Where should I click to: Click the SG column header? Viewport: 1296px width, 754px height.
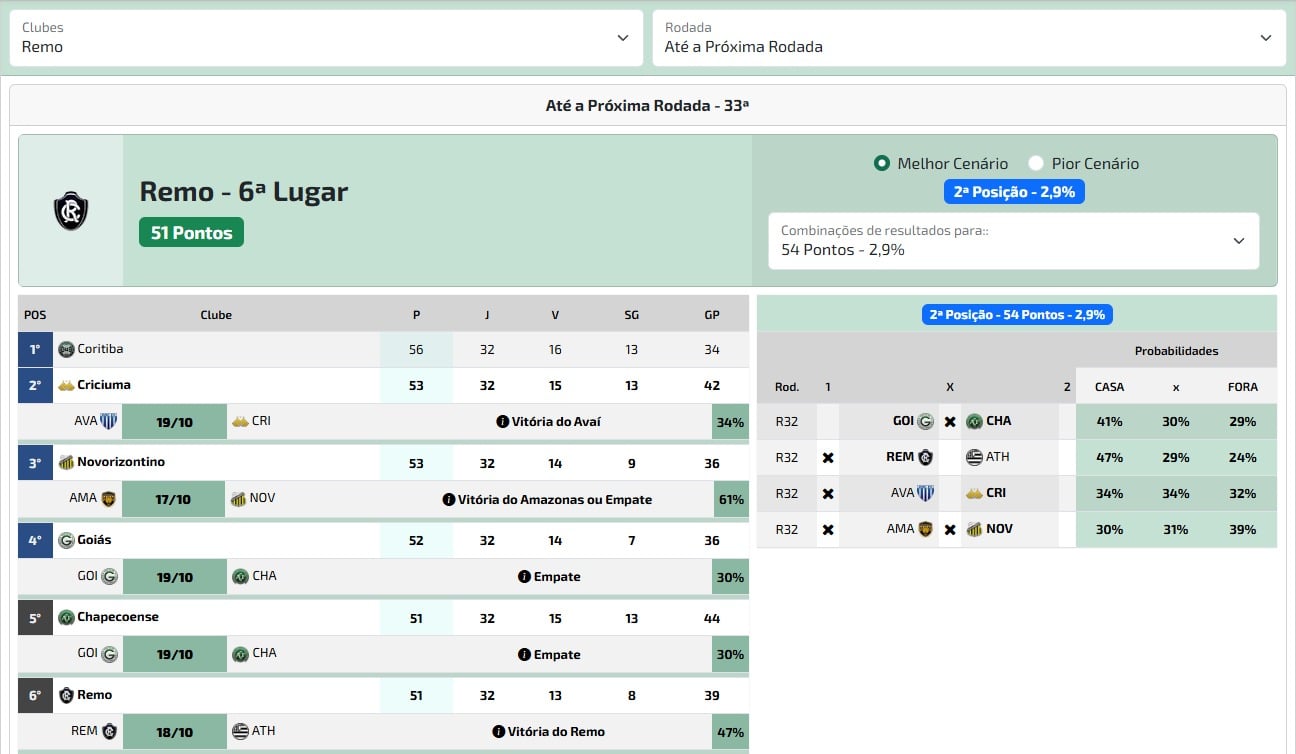(631, 315)
